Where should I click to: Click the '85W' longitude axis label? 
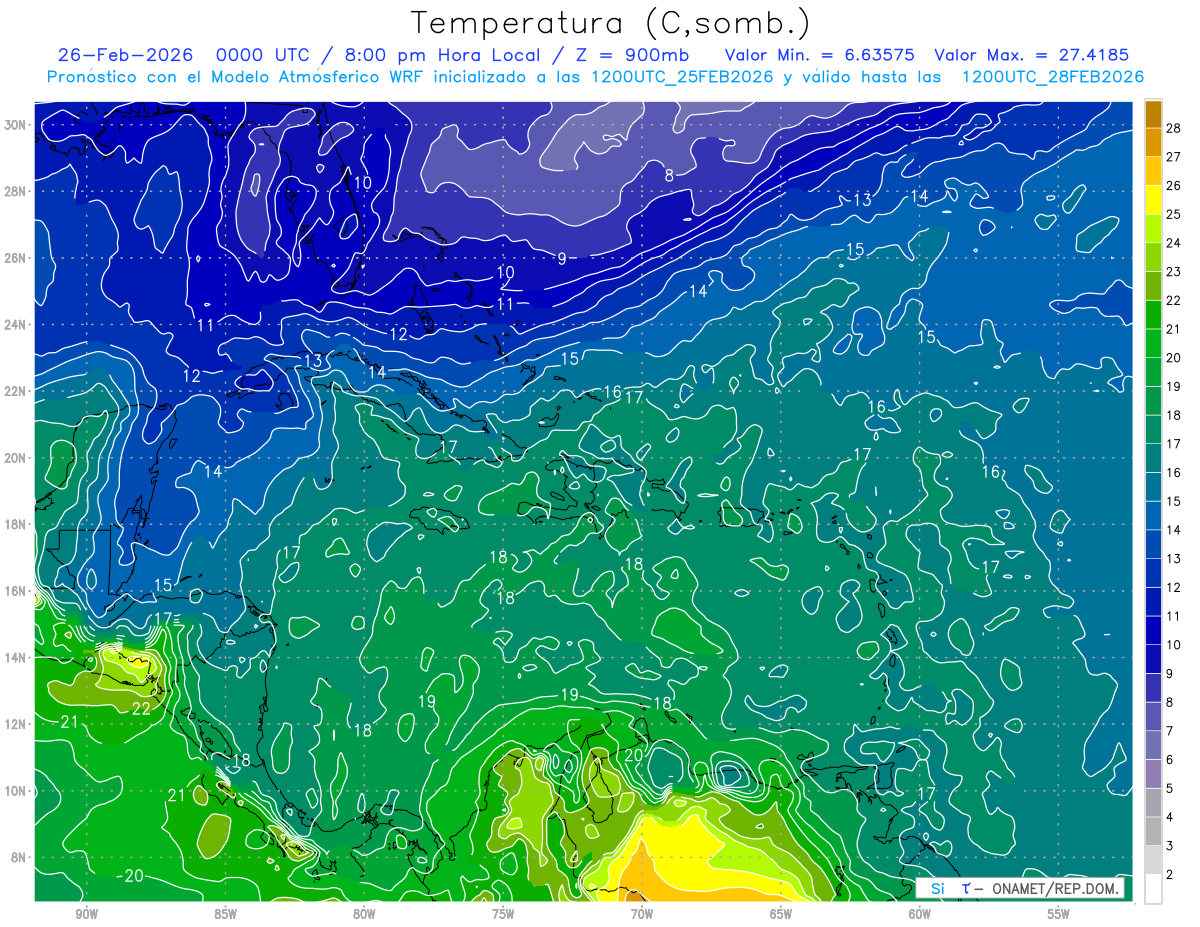click(x=225, y=914)
